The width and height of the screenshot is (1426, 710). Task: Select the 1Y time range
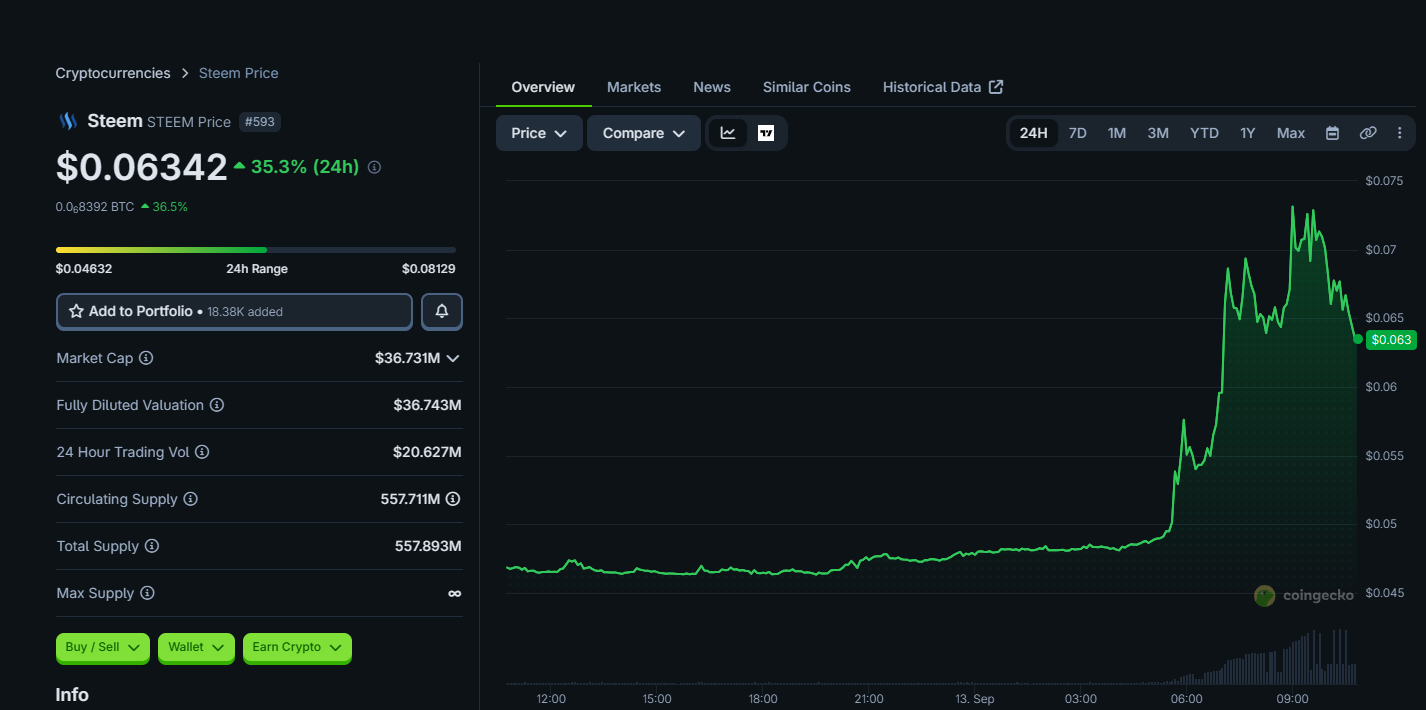(1248, 133)
